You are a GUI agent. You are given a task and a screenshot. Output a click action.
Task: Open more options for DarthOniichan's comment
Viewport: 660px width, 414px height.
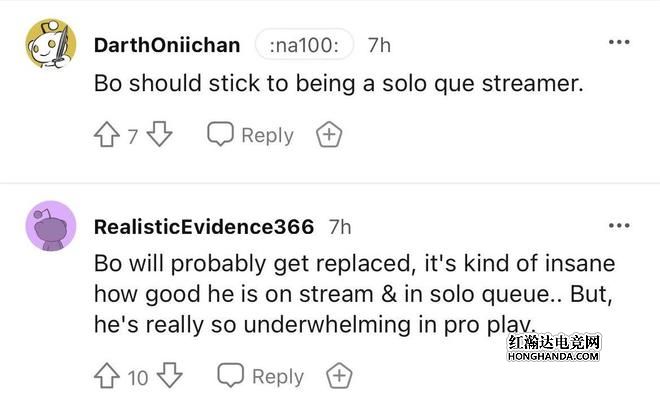619,43
